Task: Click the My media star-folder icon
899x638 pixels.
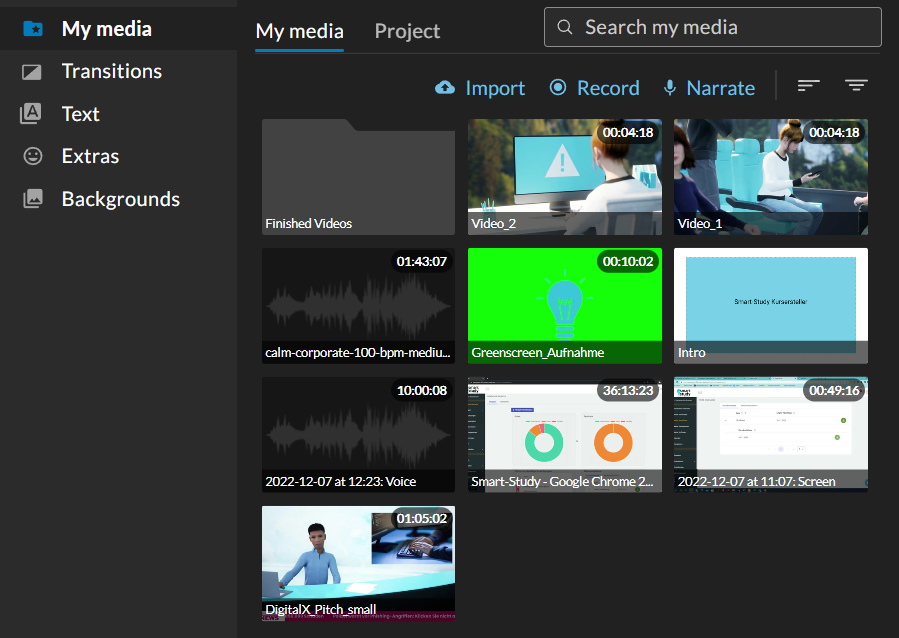Action: point(32,29)
